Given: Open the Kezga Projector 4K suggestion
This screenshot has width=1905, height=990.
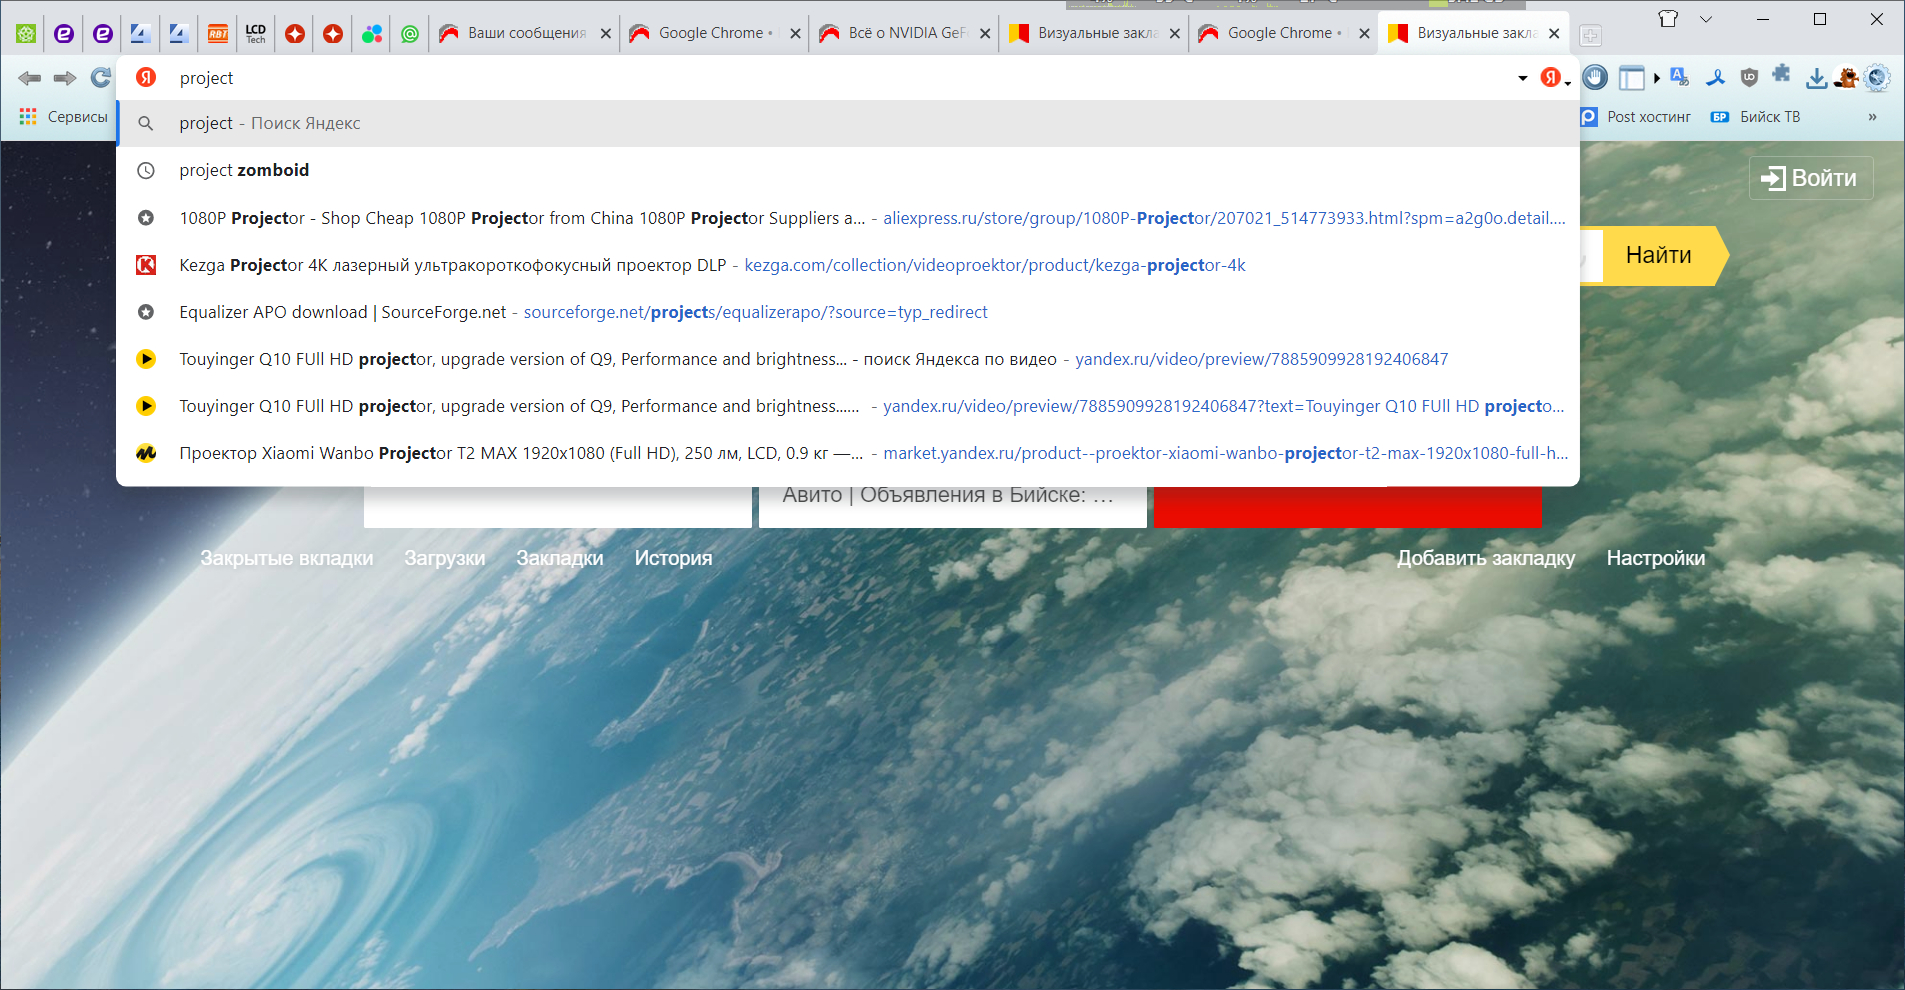Looking at the screenshot, I should tap(848, 264).
